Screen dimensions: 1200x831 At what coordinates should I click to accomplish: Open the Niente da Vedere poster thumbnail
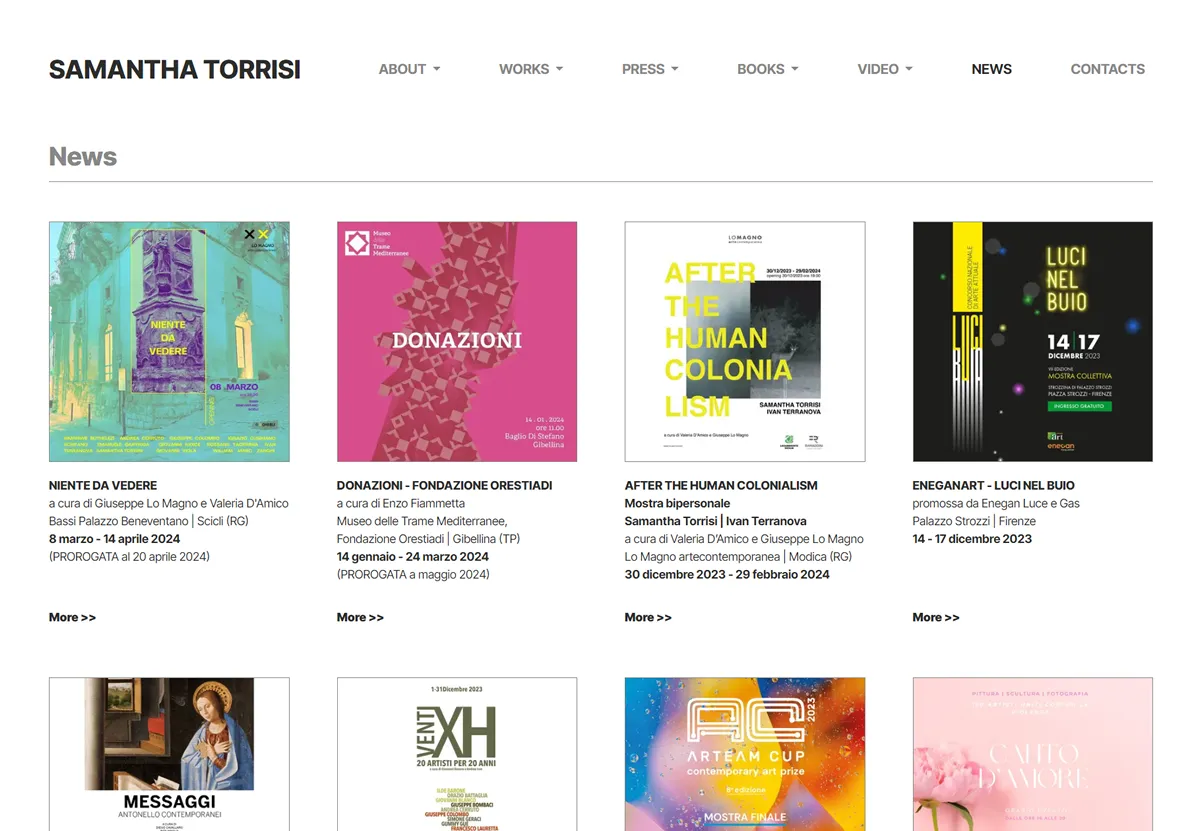[169, 341]
